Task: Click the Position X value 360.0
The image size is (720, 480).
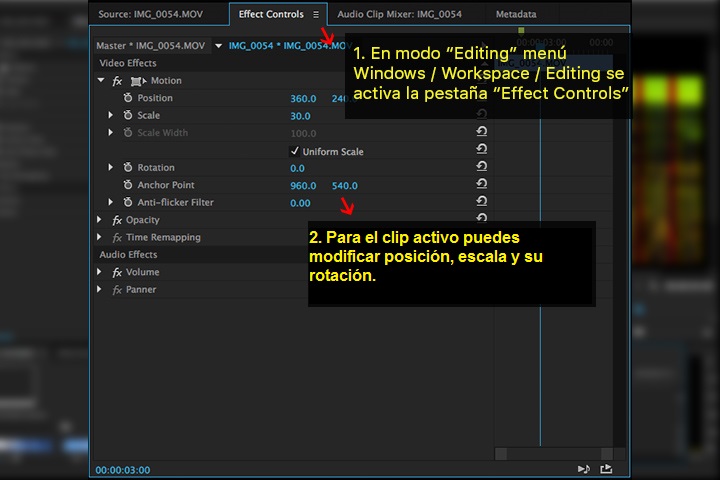Action: (x=303, y=99)
